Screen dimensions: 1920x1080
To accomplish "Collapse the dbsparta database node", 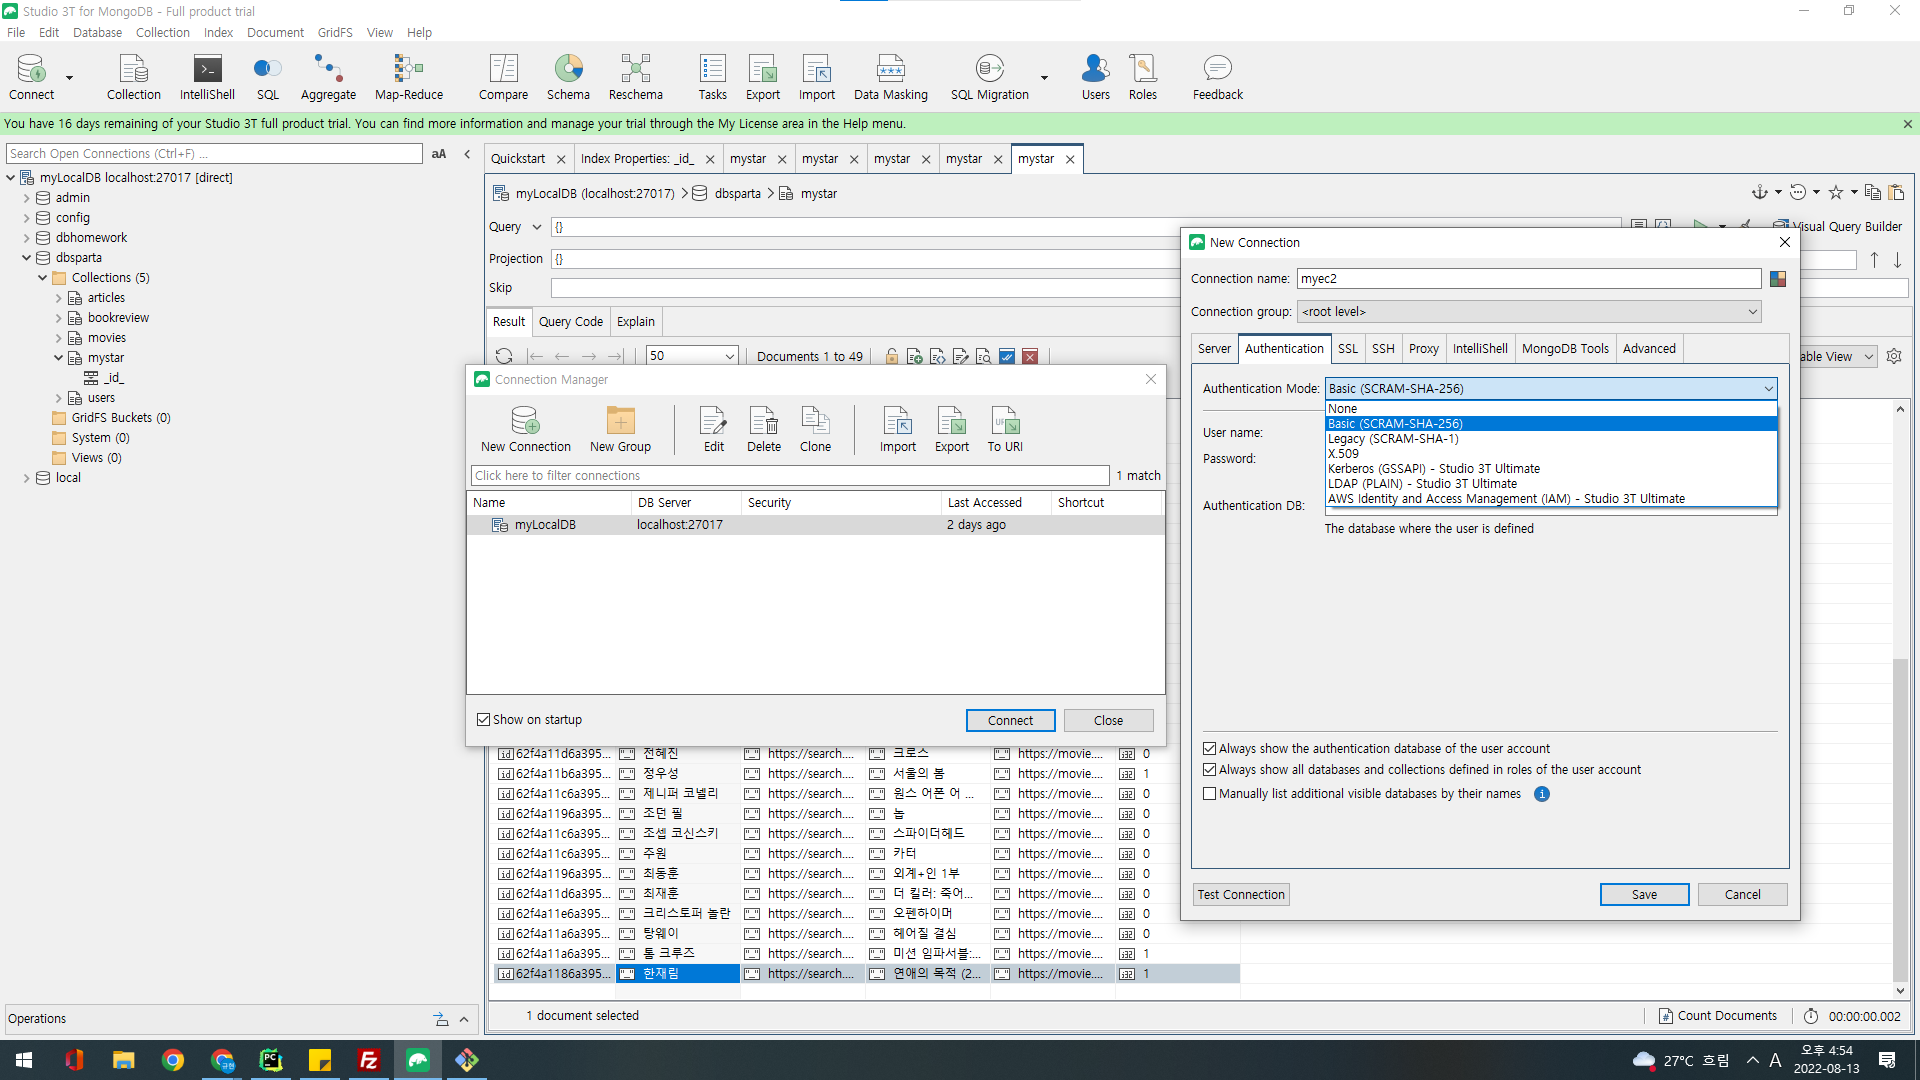I will (27, 258).
